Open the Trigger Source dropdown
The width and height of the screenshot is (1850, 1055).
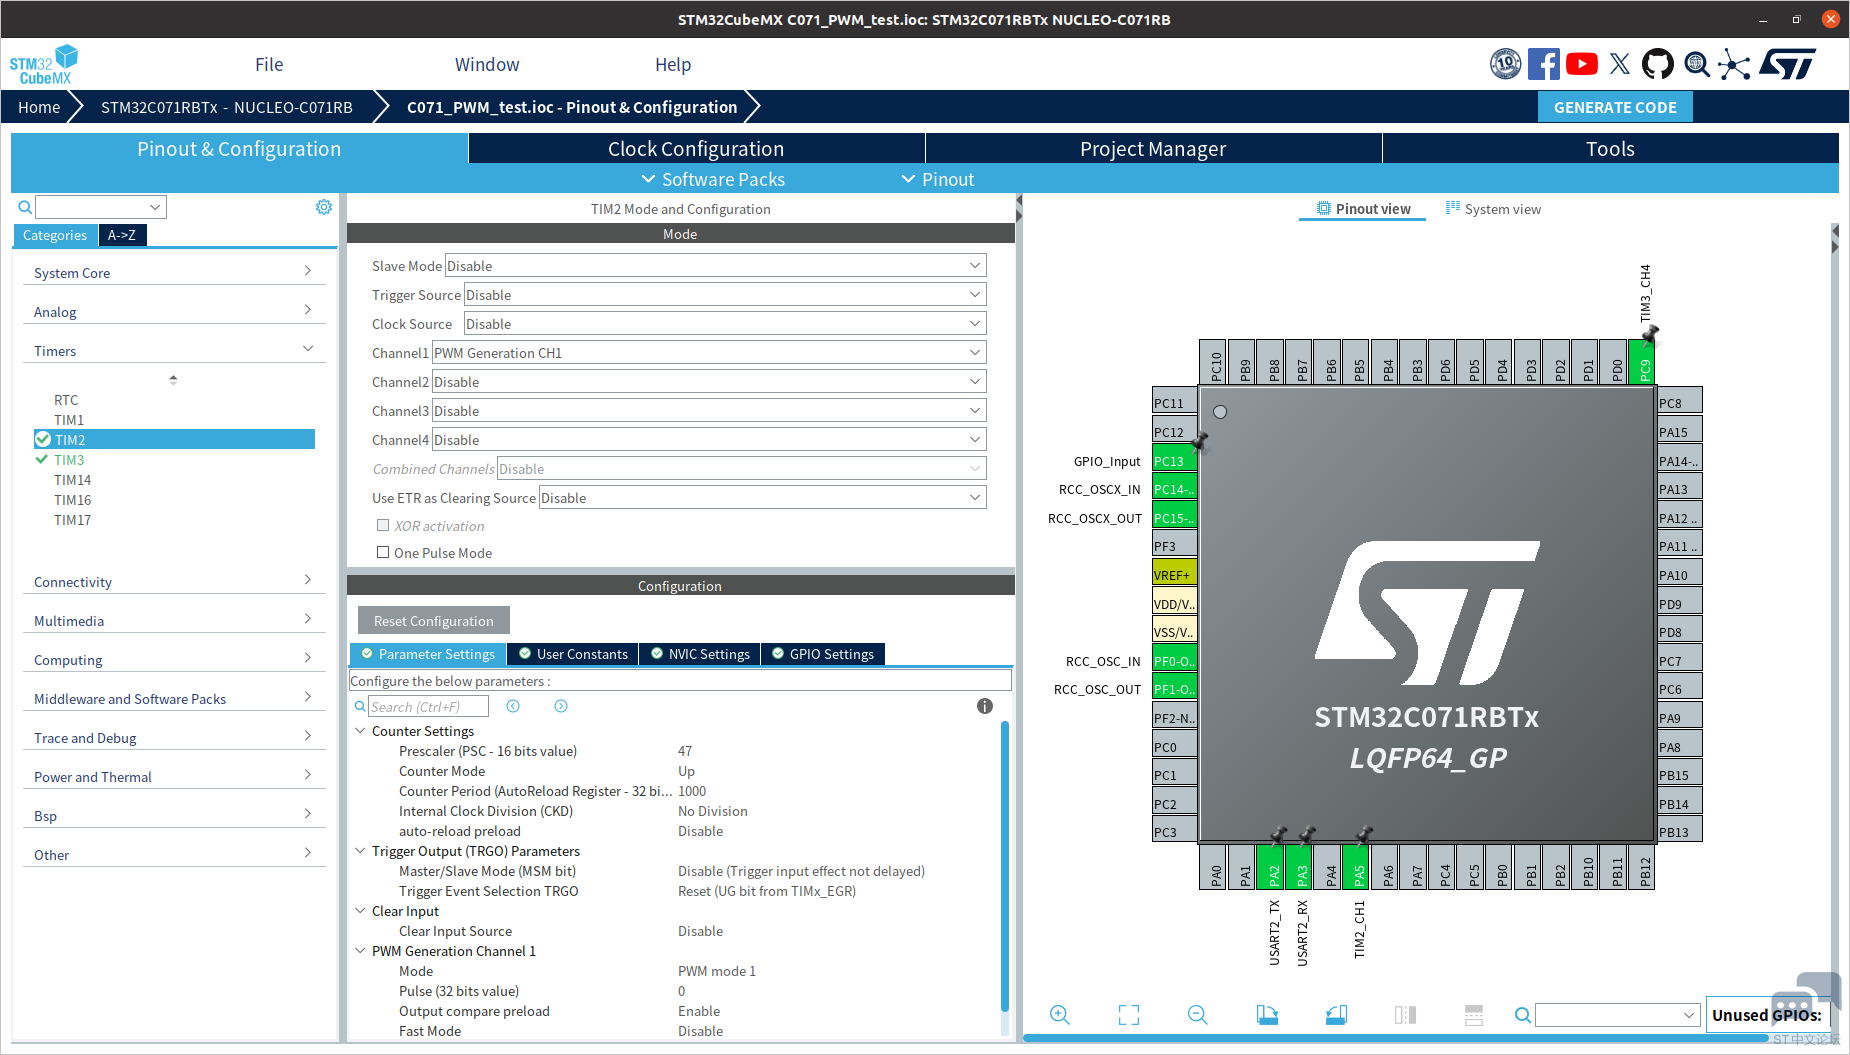click(x=725, y=295)
